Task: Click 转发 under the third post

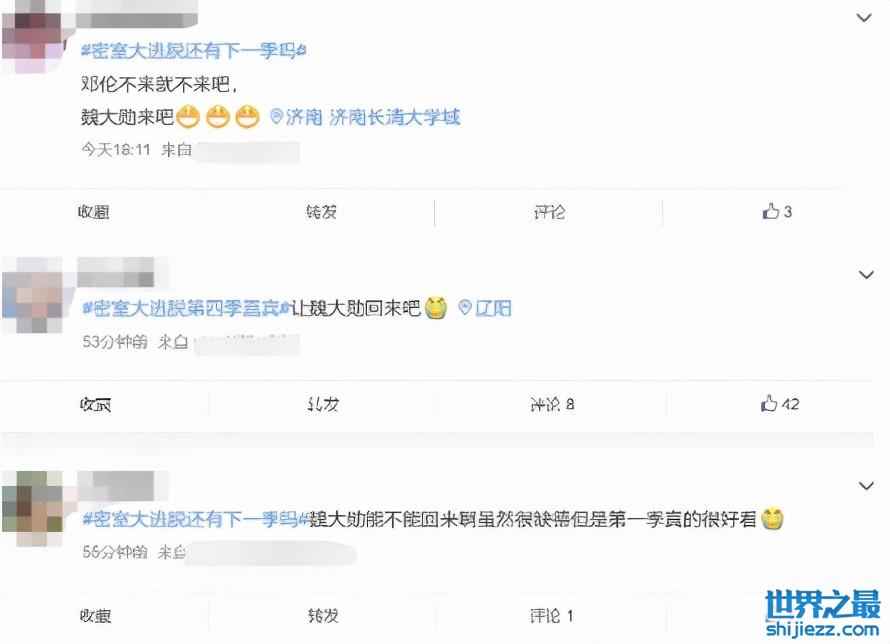Action: (323, 616)
